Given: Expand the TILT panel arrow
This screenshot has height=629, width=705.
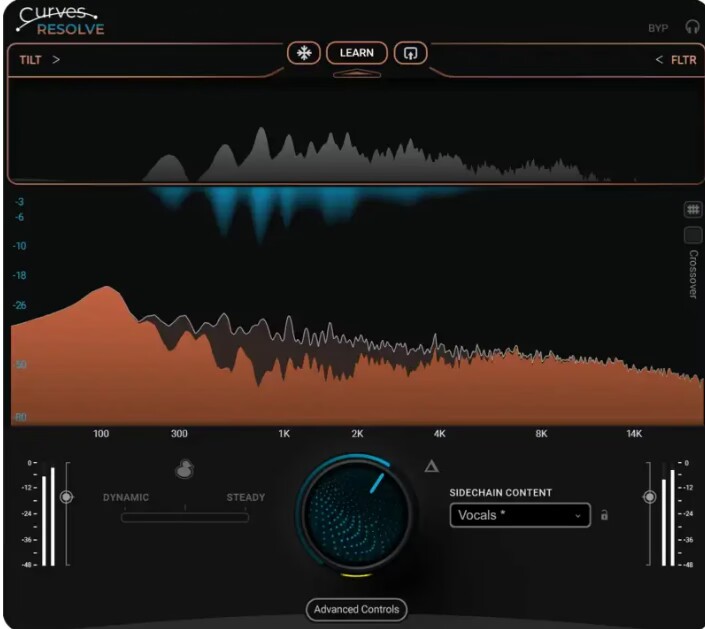Looking at the screenshot, I should coord(56,59).
